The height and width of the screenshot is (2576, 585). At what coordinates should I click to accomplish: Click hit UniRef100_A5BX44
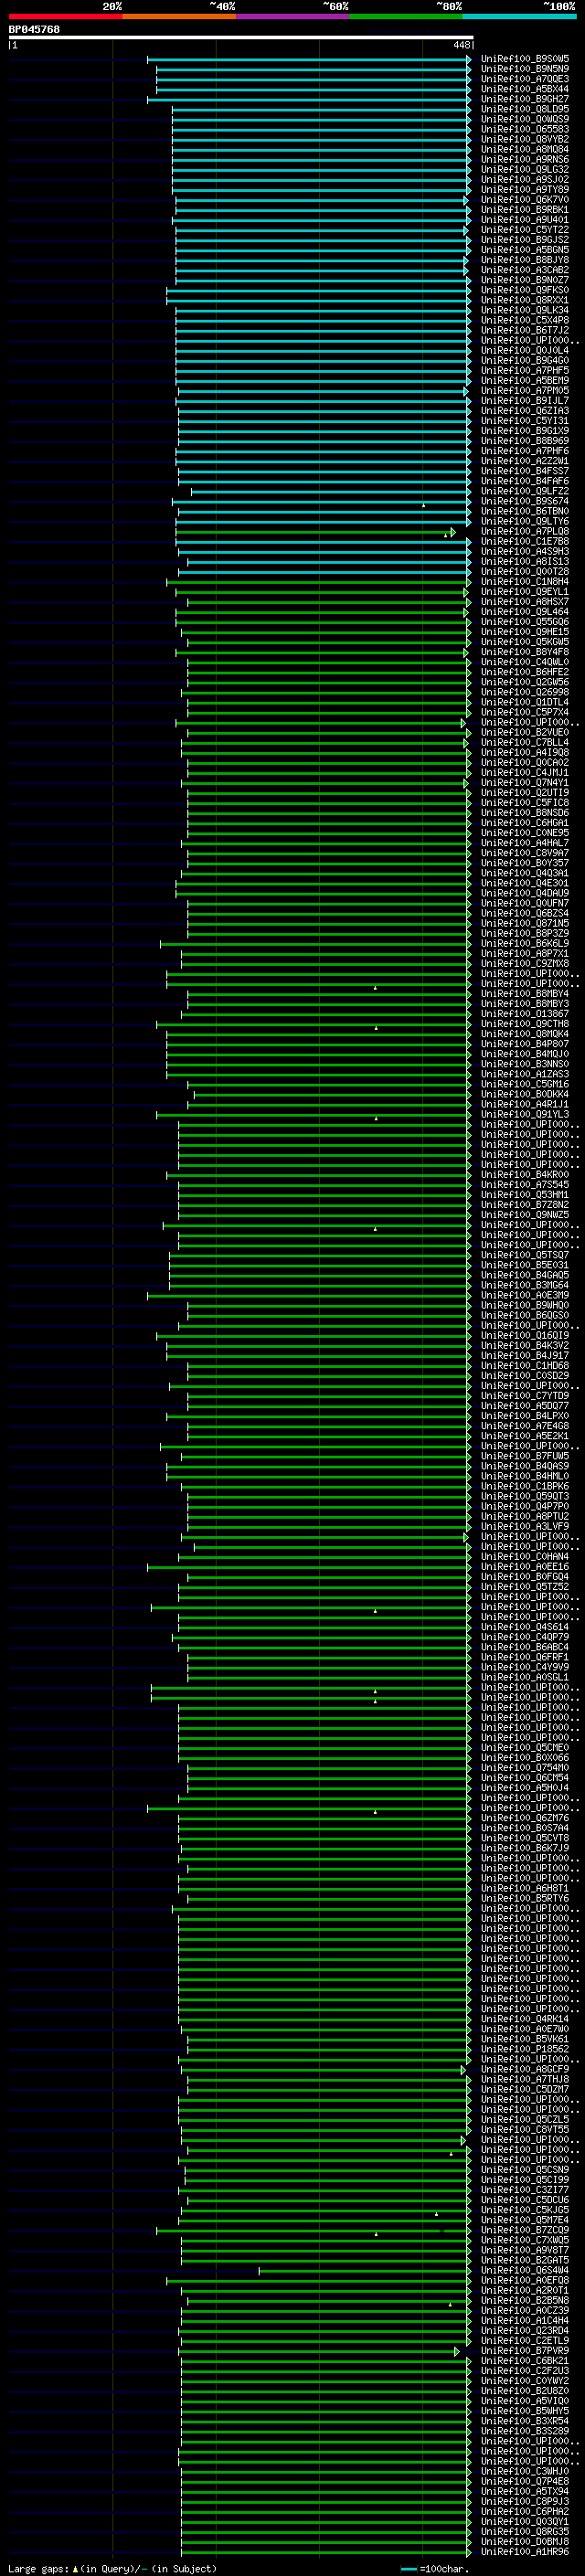tap(524, 89)
